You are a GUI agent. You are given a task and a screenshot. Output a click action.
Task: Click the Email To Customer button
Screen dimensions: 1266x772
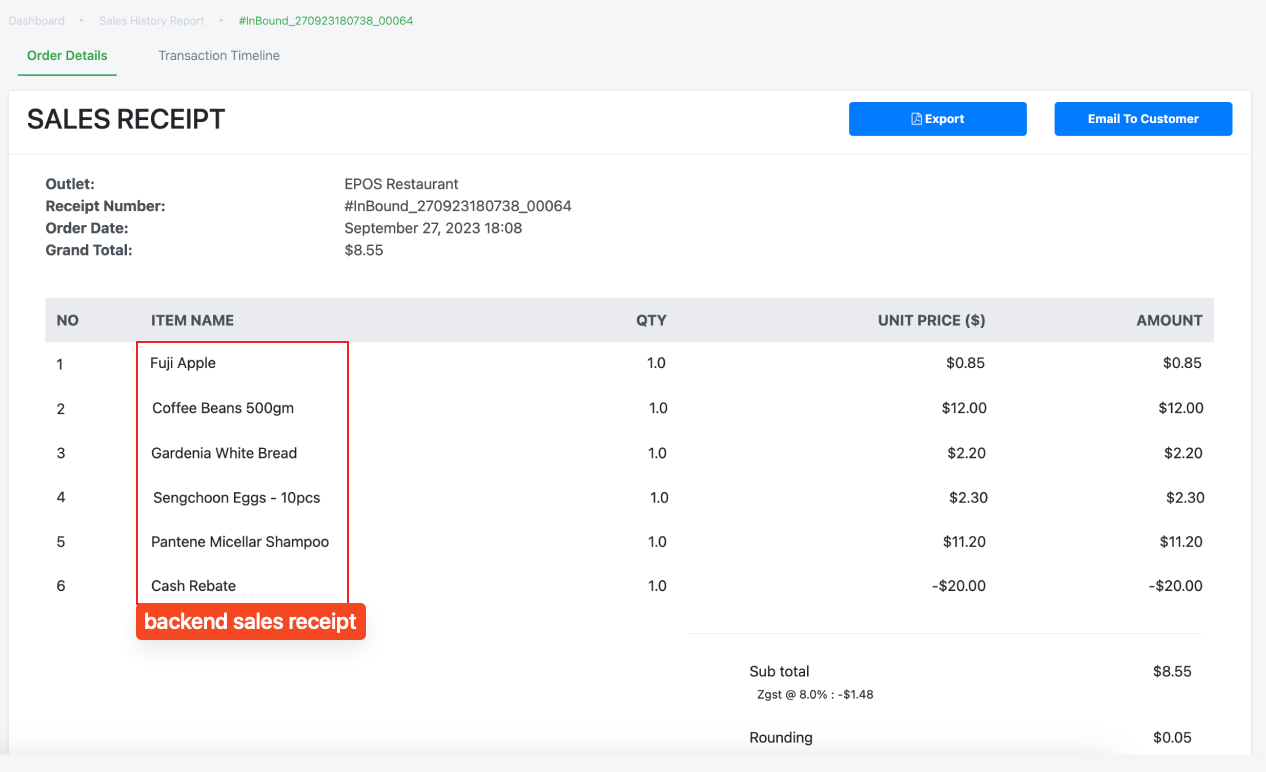(x=1143, y=119)
